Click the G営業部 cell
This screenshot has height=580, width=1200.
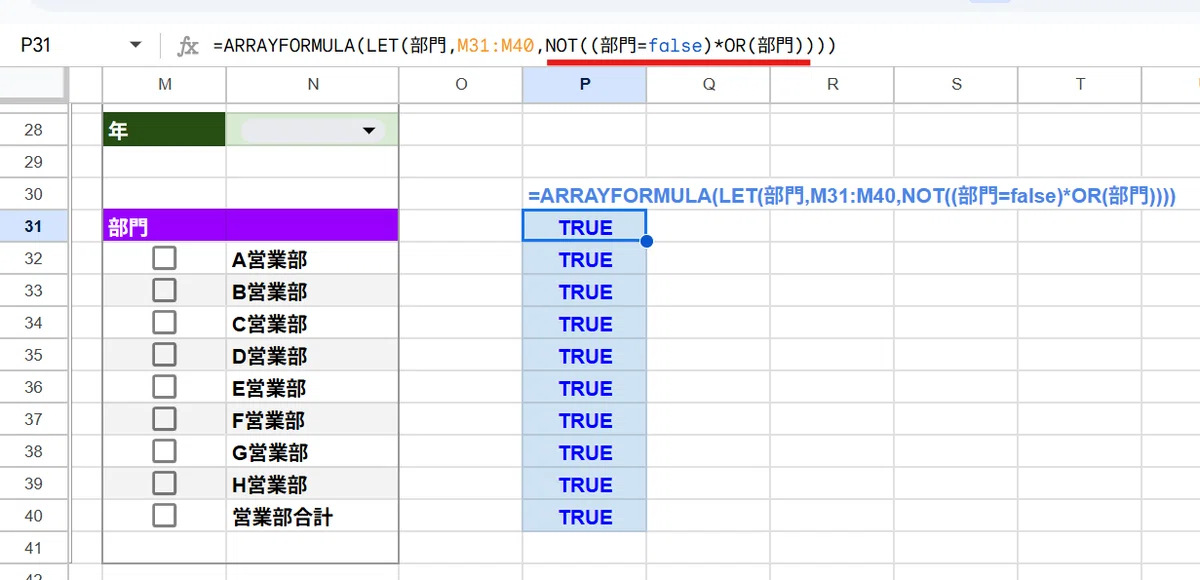point(313,451)
